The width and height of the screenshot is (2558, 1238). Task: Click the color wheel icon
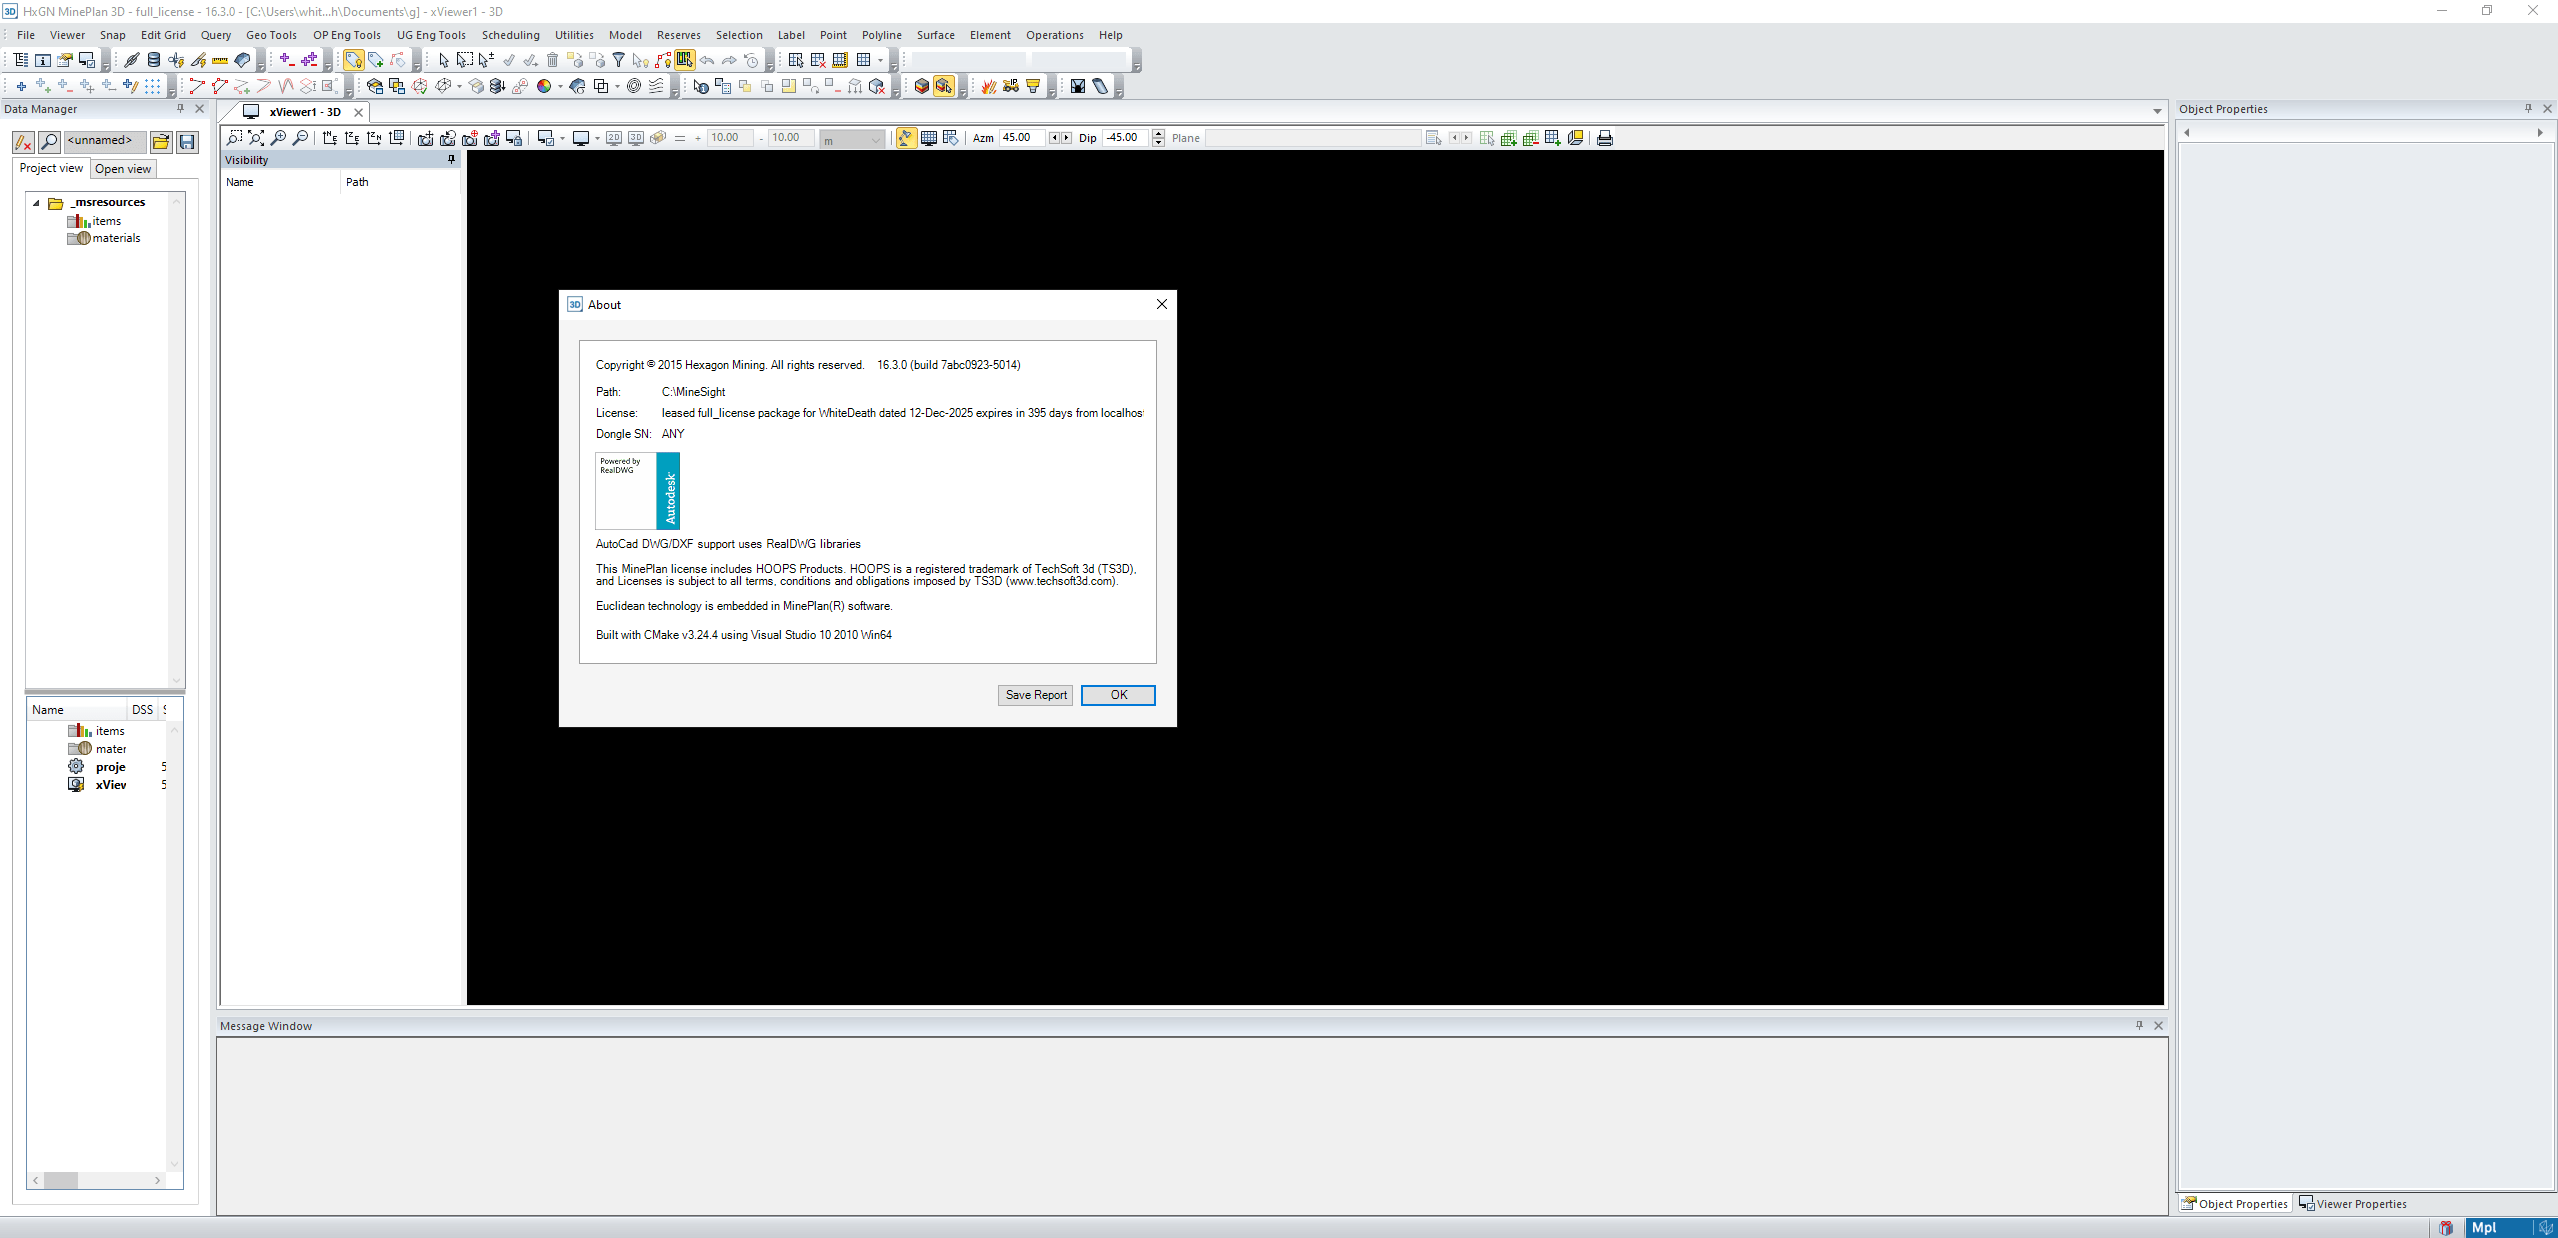tap(544, 86)
